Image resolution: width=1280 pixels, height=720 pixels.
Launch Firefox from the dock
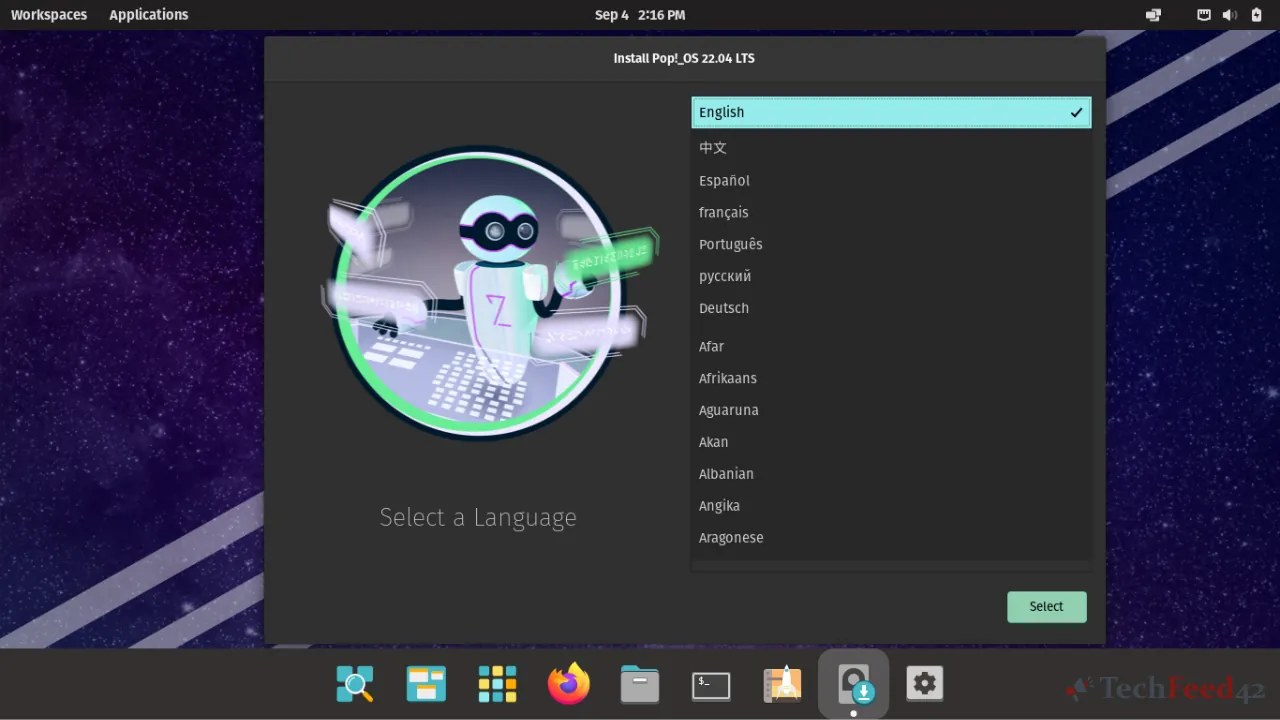[x=569, y=684]
